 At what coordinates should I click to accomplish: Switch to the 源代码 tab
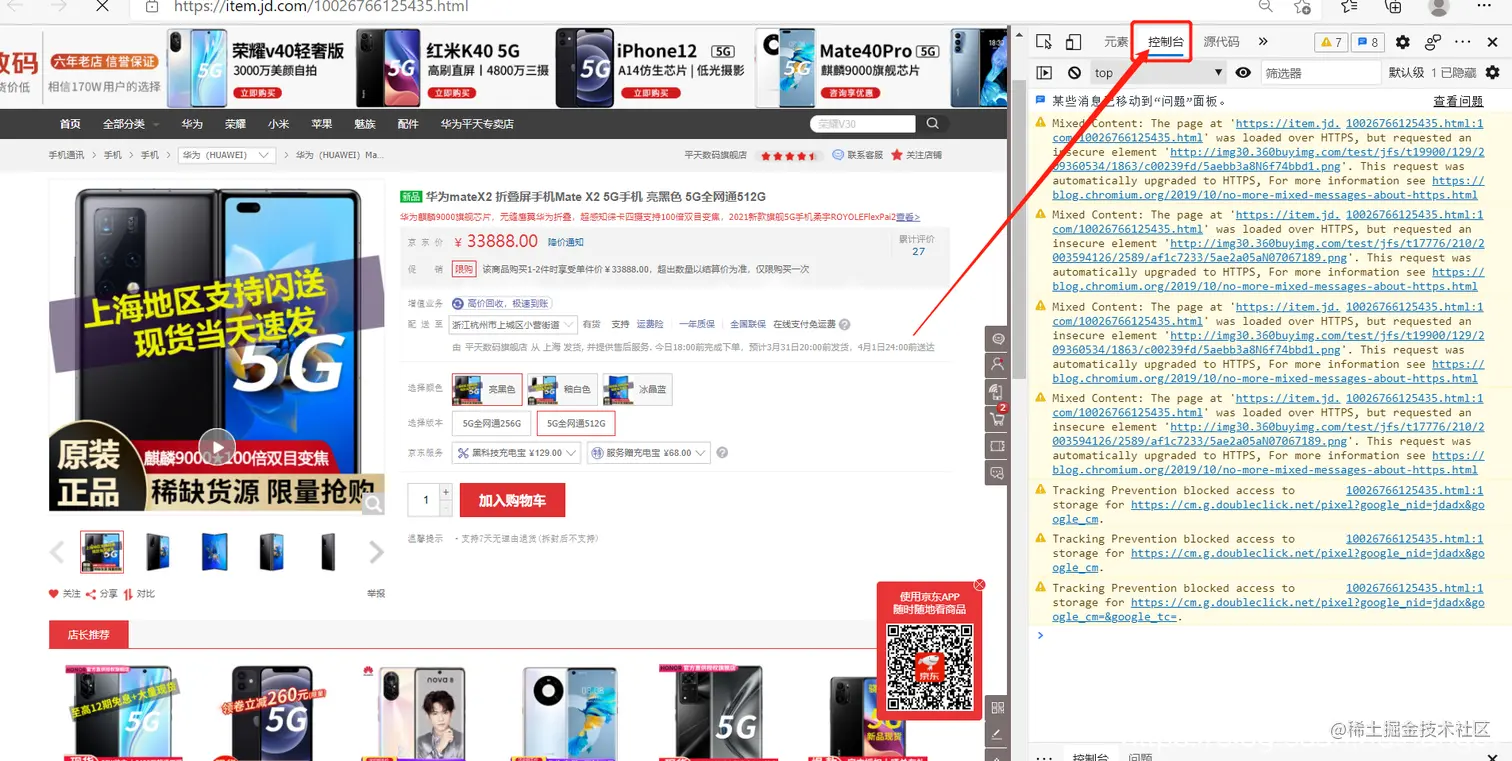1221,42
